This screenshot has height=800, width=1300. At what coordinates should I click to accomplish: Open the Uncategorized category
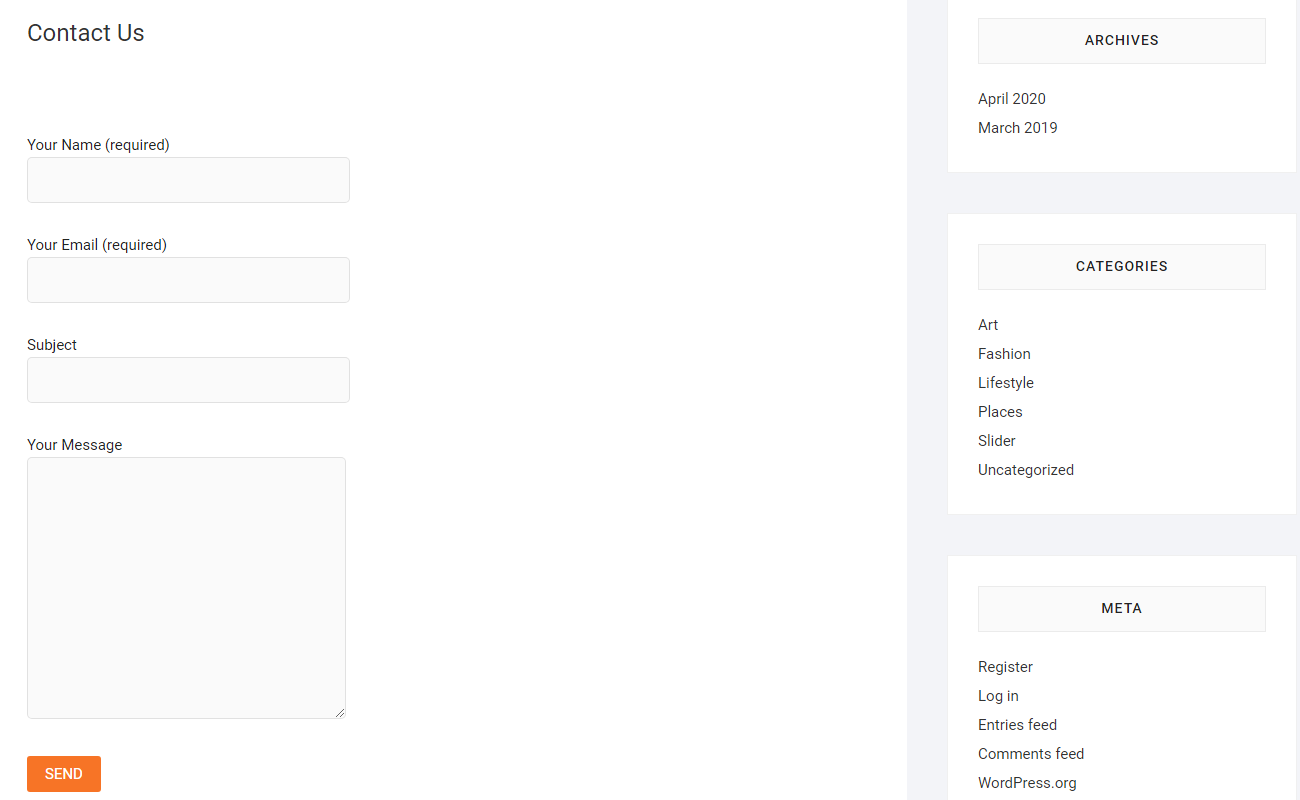pos(1025,470)
